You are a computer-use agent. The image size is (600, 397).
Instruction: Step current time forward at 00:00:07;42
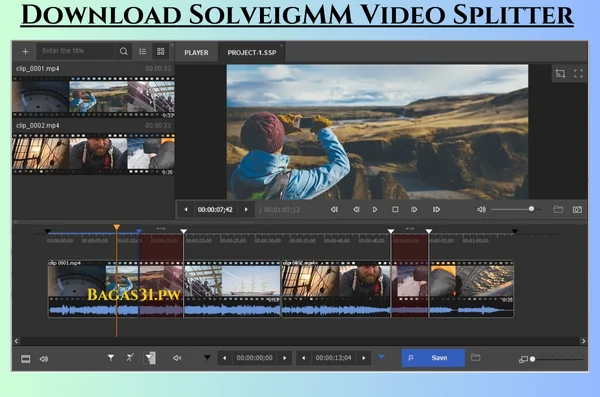(246, 209)
